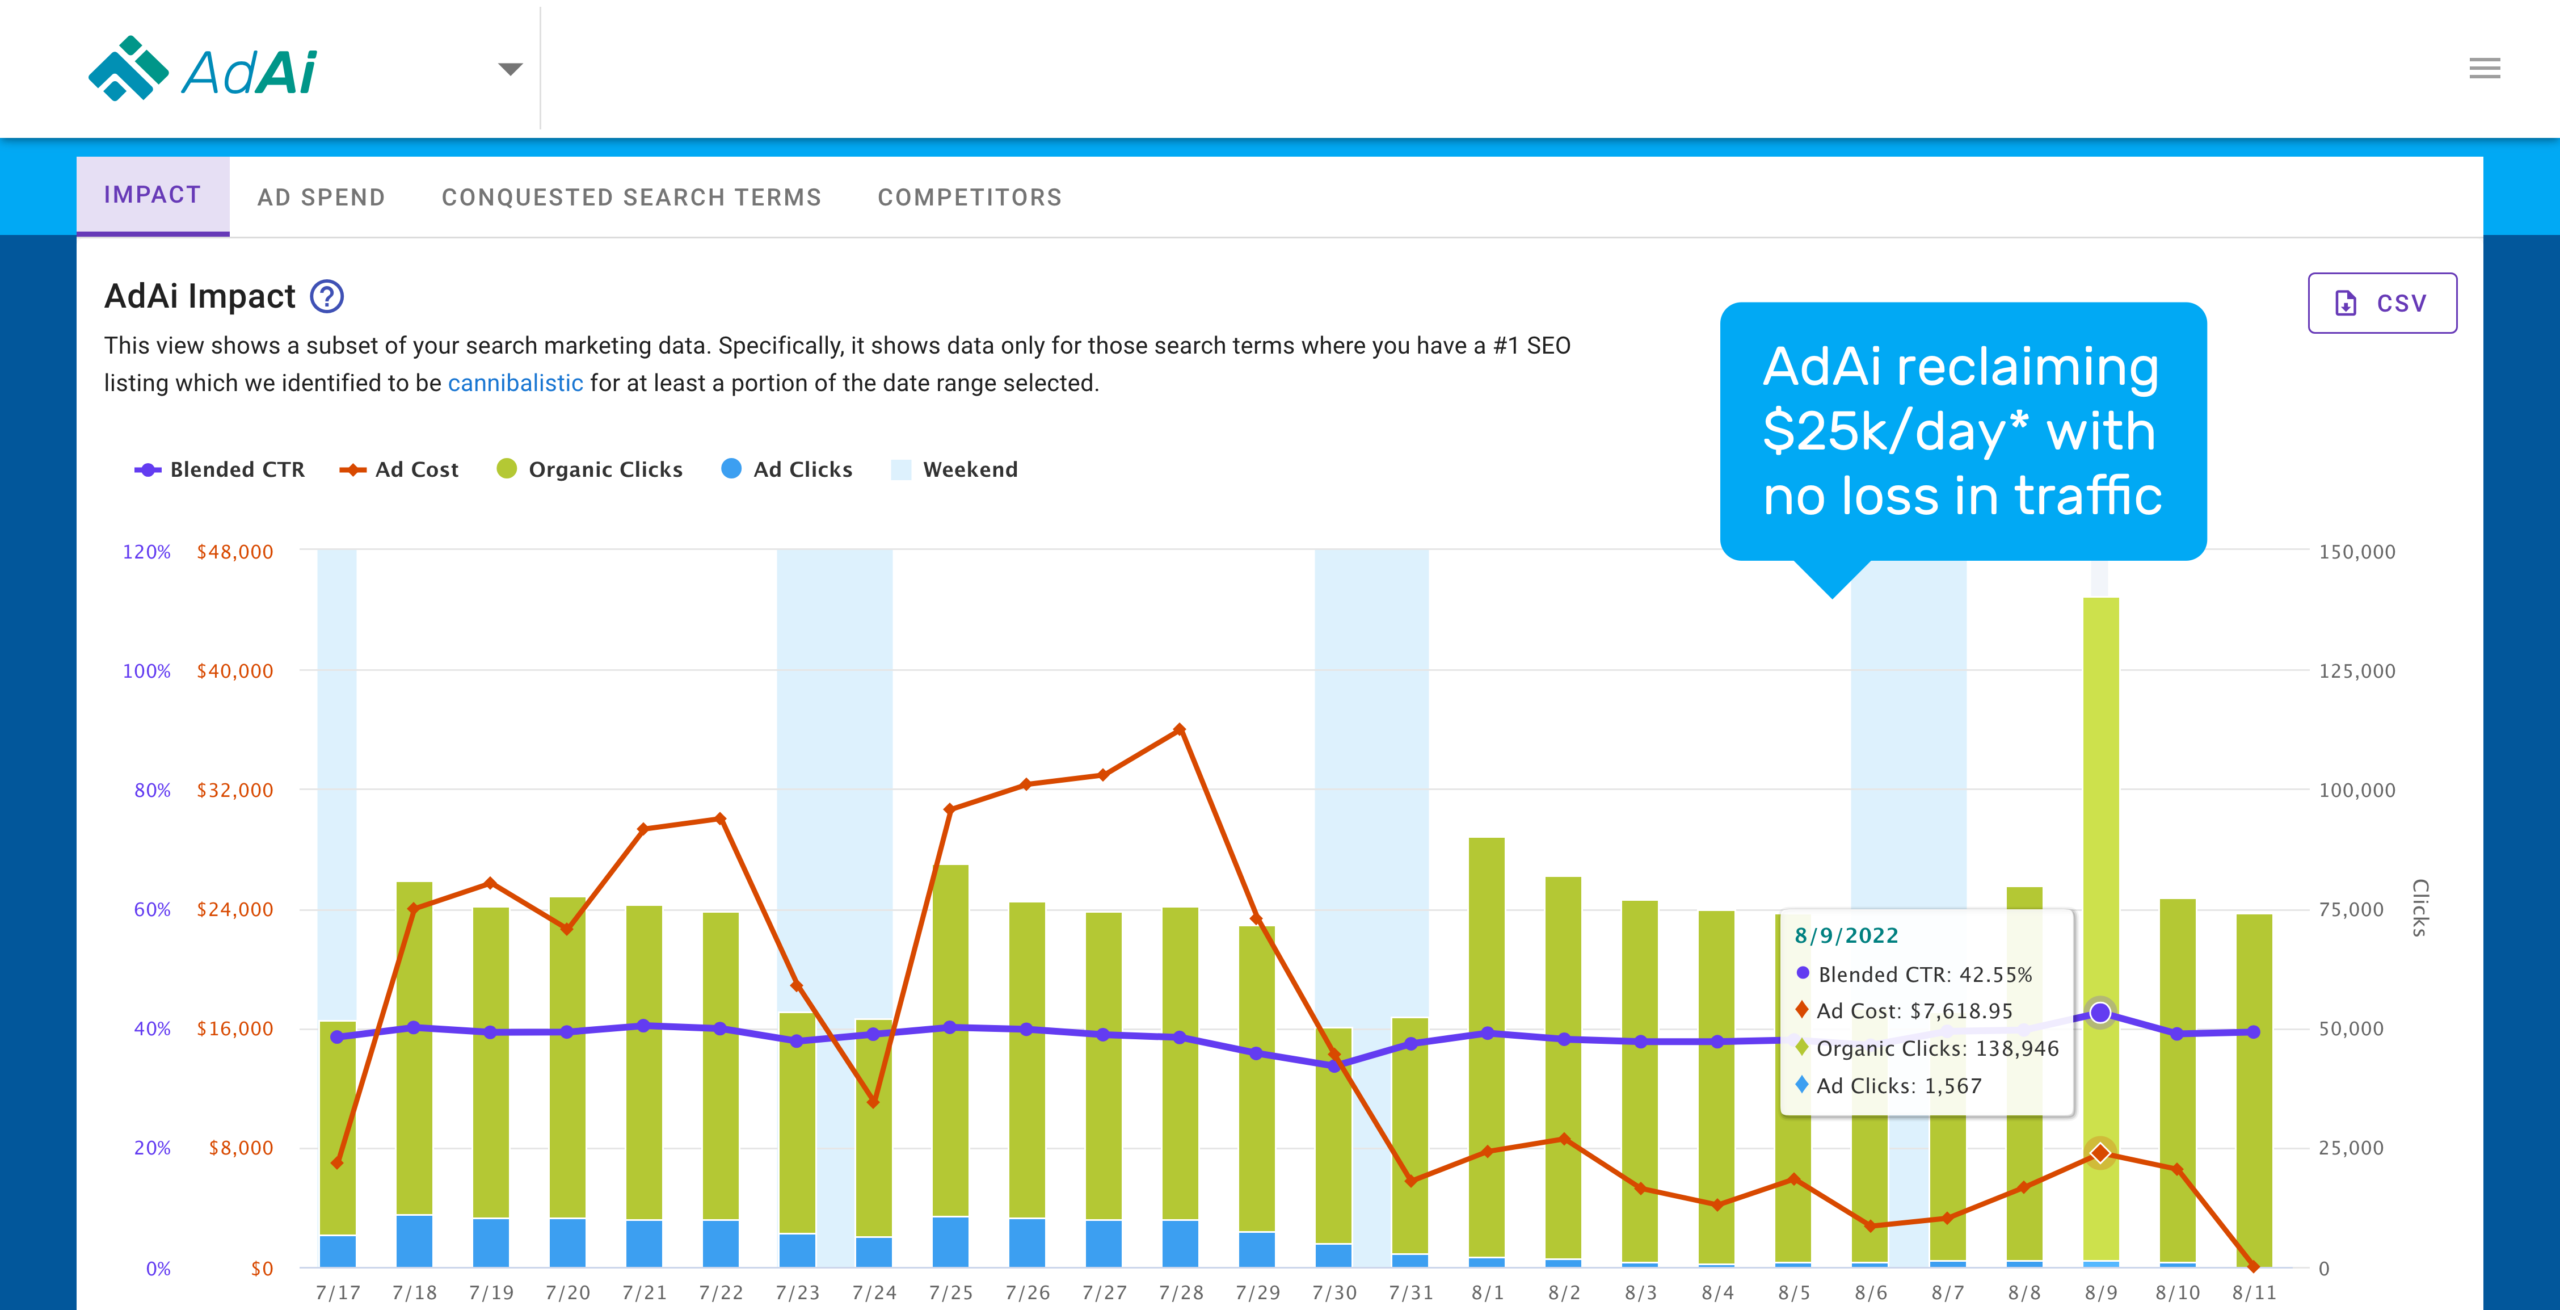Click the 8/9 Ad Cost diamond marker
The image size is (2560, 1310).
[x=2100, y=1153]
